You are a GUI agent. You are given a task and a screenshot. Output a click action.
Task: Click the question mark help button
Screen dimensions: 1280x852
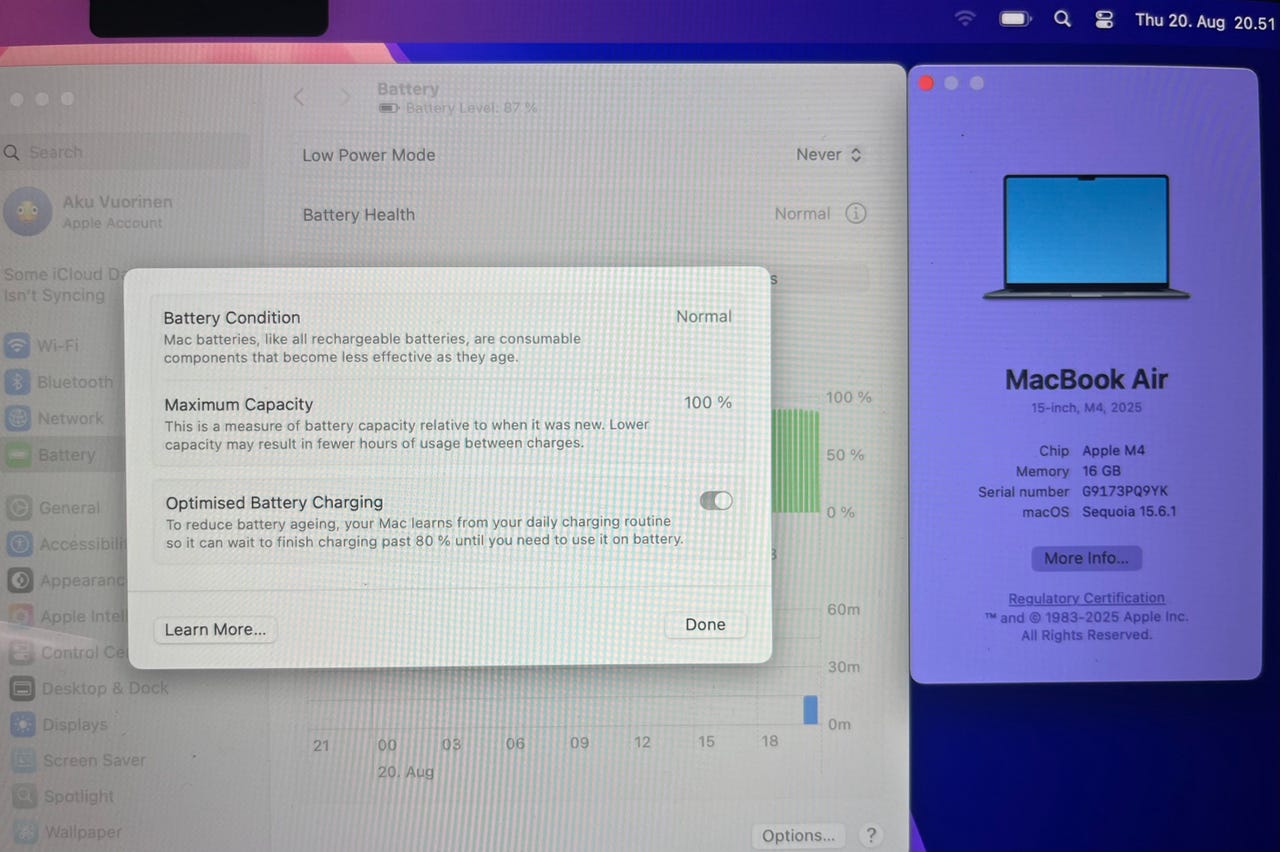871,835
